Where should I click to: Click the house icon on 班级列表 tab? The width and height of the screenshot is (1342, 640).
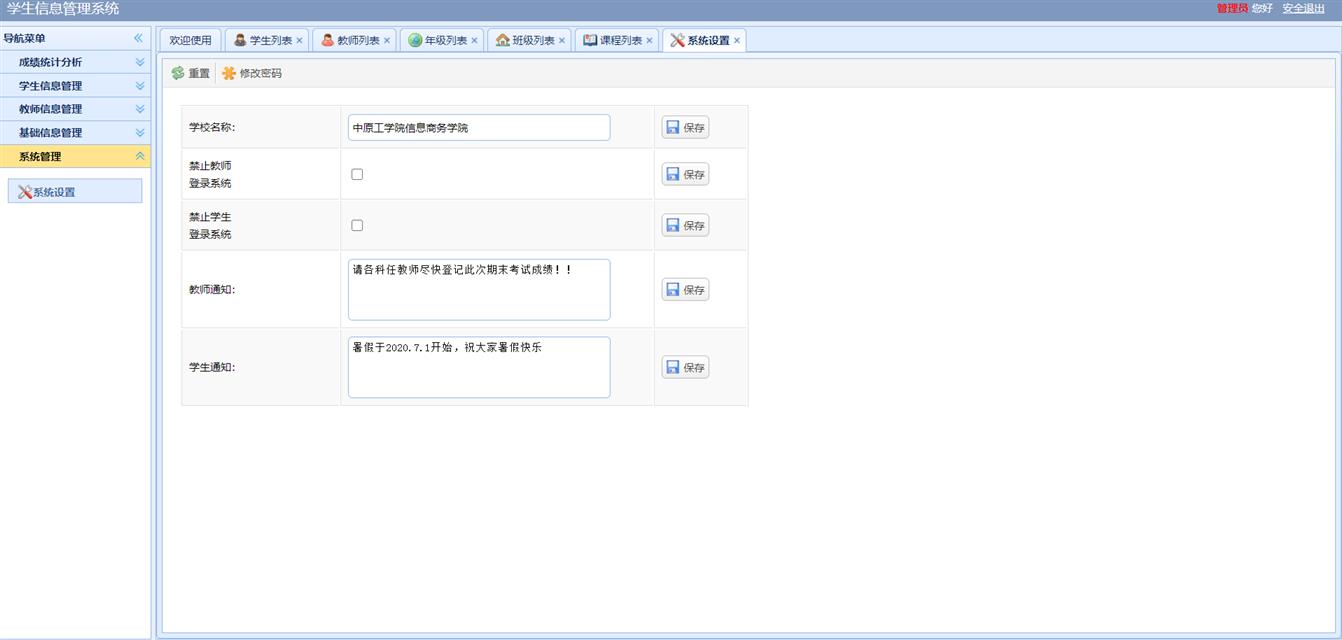point(503,40)
